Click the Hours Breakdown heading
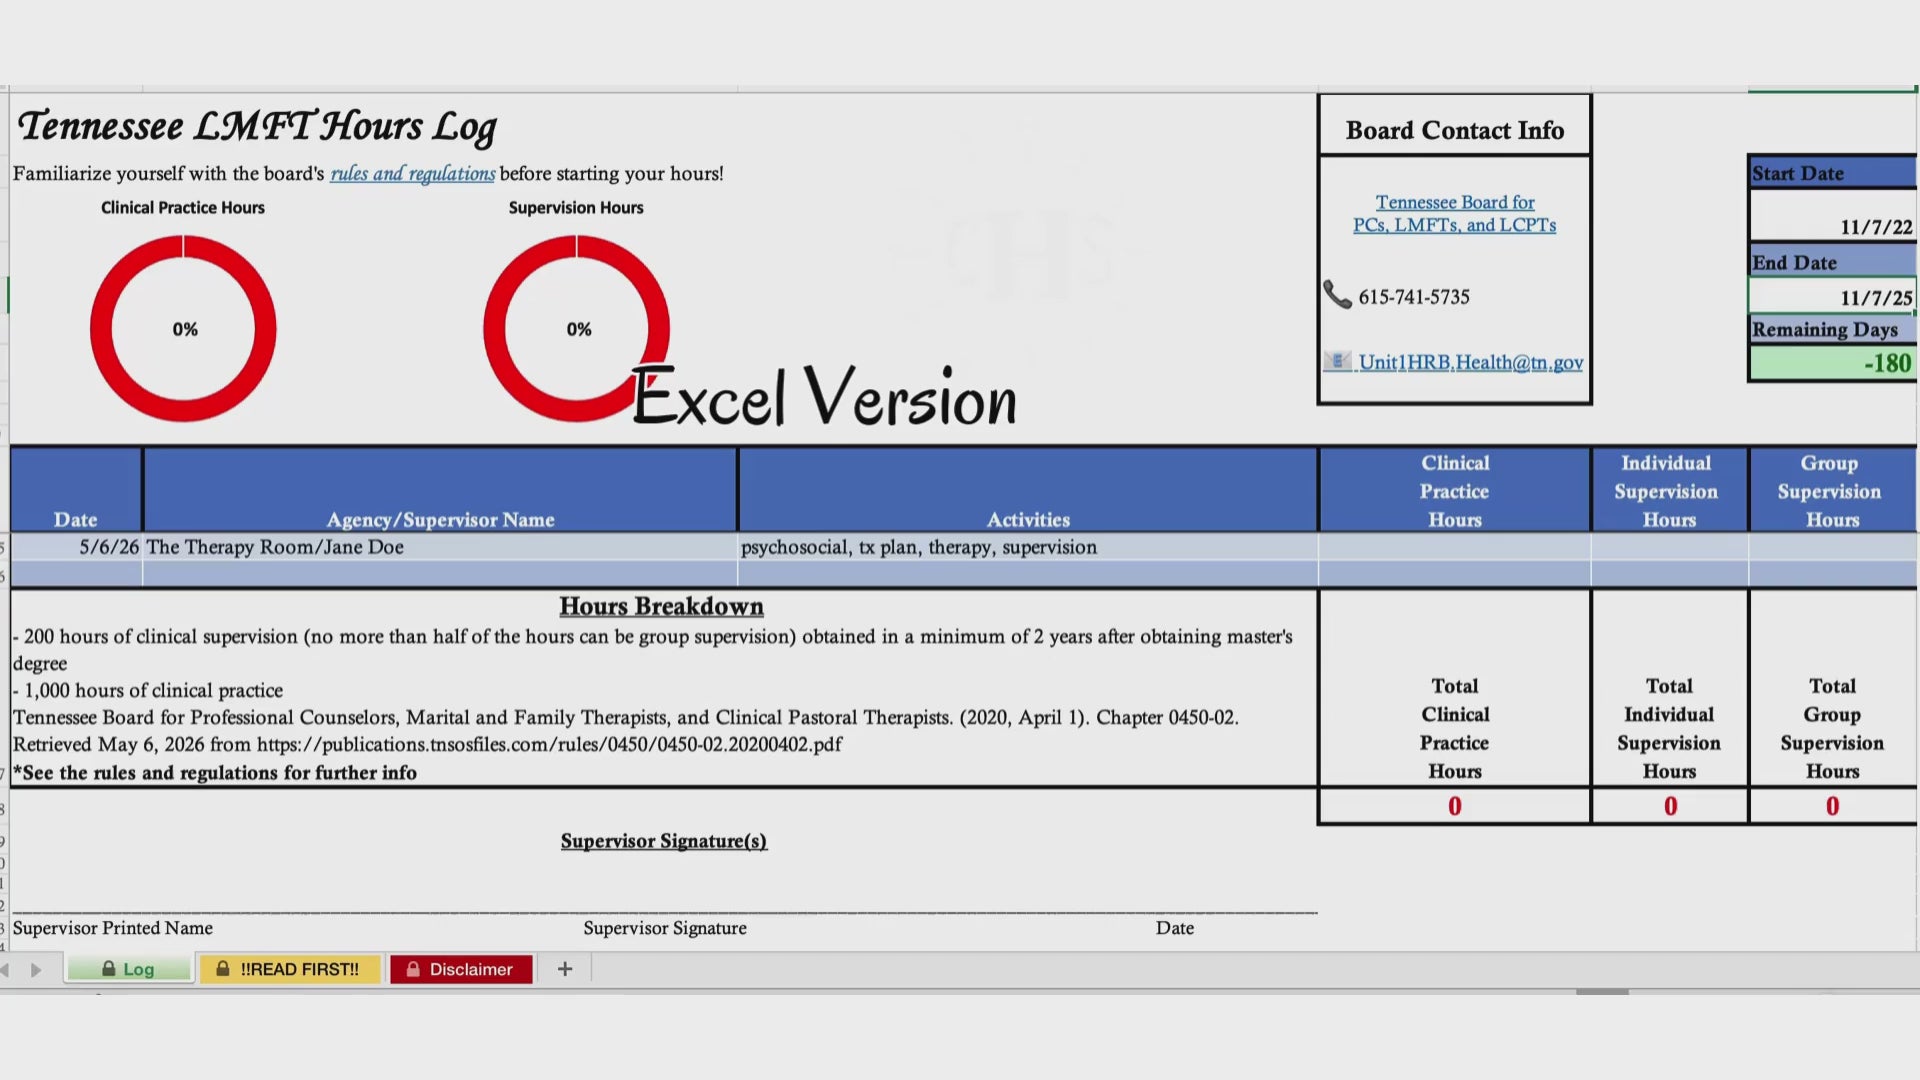1920x1080 pixels. pos(661,606)
